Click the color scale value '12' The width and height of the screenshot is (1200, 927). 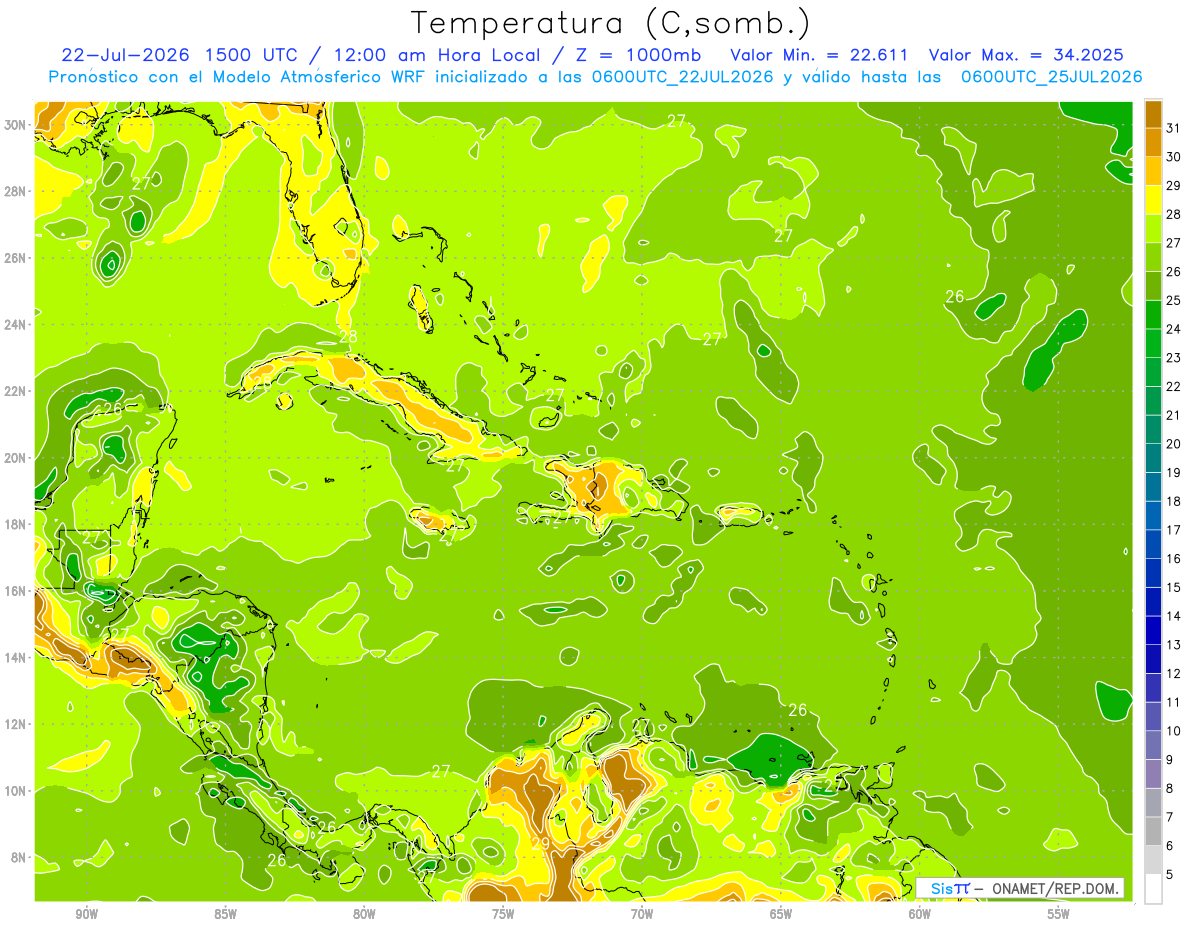(x=1174, y=674)
